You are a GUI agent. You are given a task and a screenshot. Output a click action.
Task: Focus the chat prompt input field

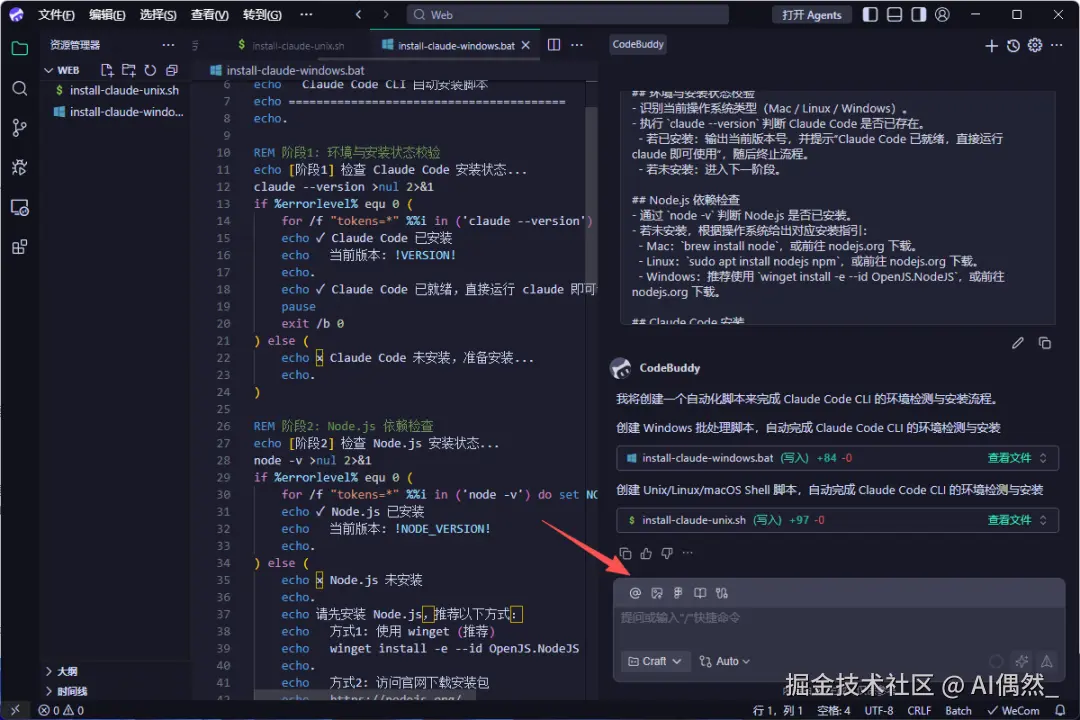click(839, 618)
